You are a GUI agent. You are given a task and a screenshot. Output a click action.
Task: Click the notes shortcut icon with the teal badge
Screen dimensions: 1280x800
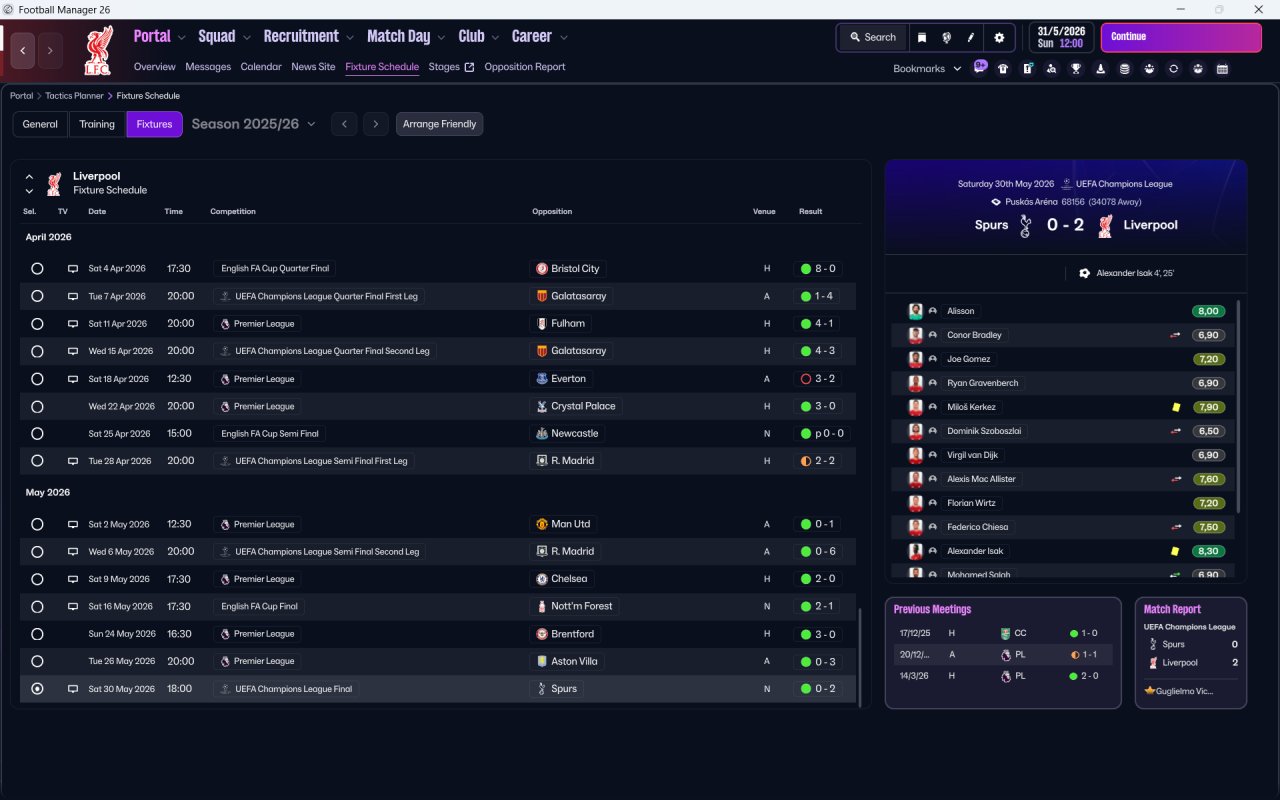[x=1027, y=69]
